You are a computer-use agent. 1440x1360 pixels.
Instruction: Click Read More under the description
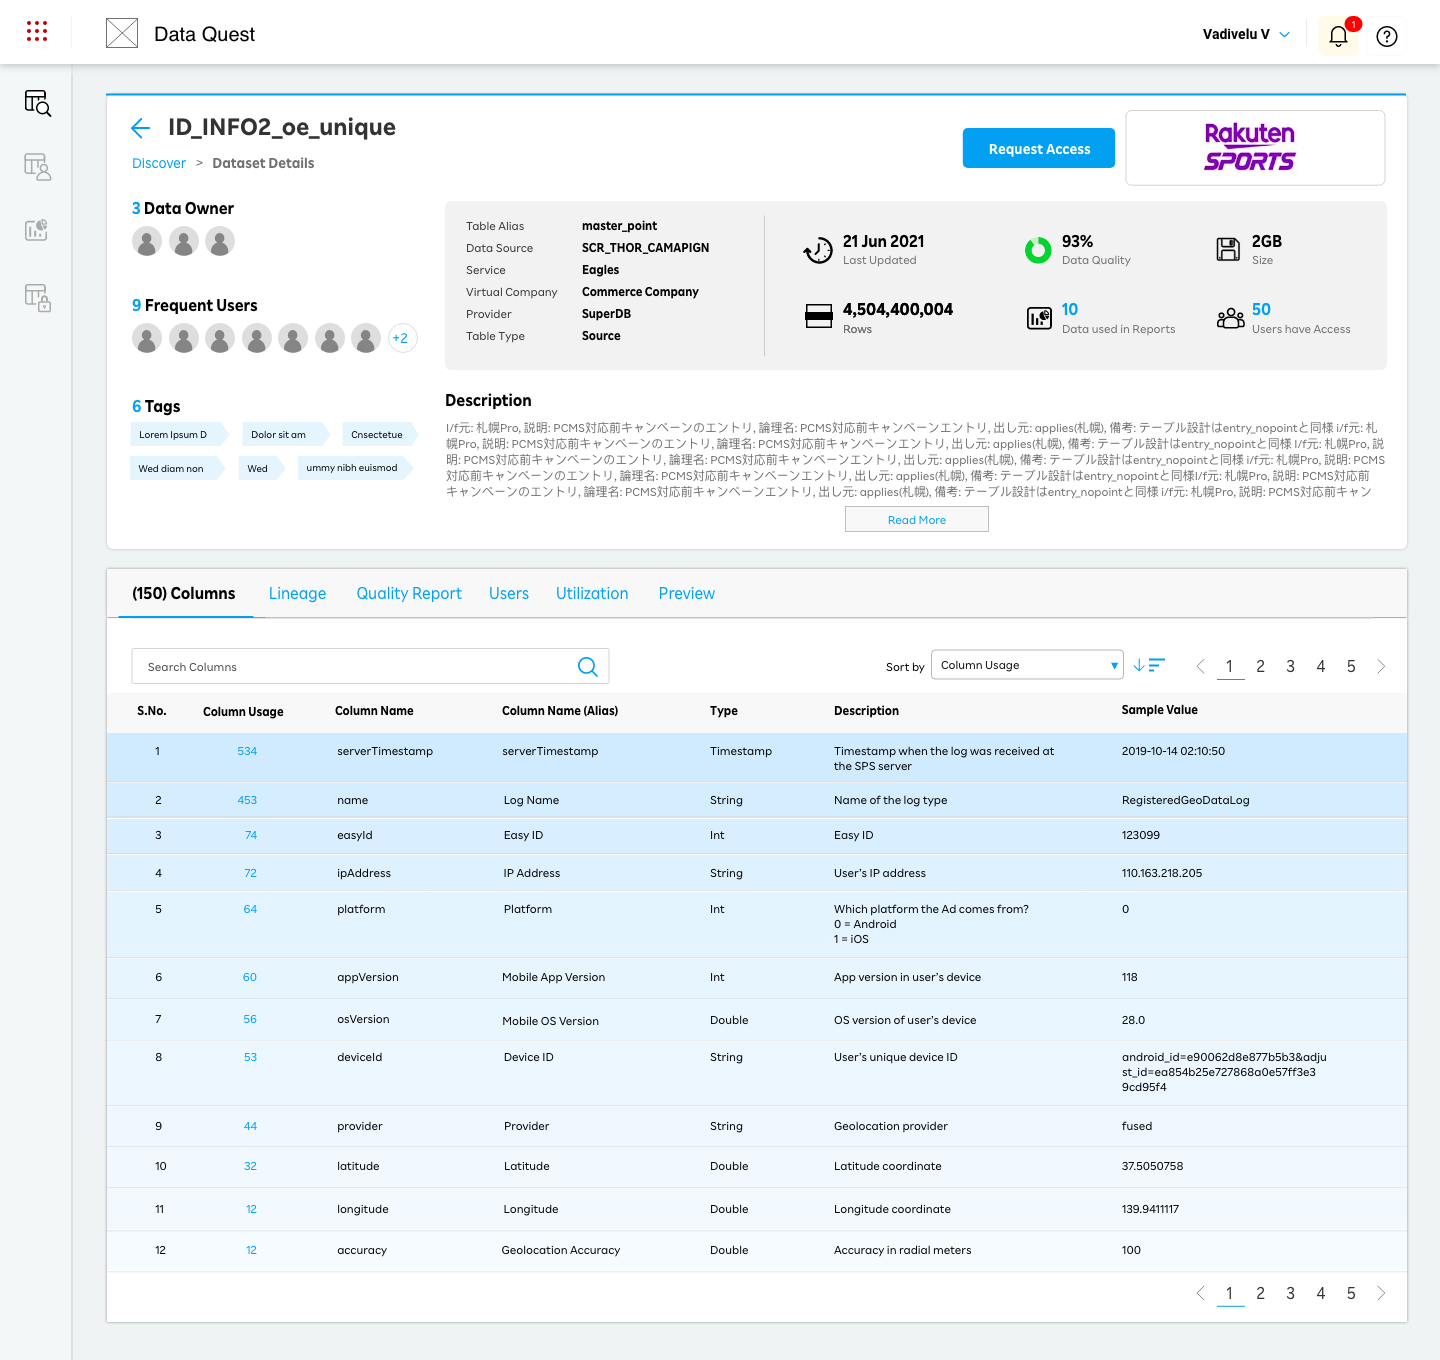pyautogui.click(x=916, y=520)
